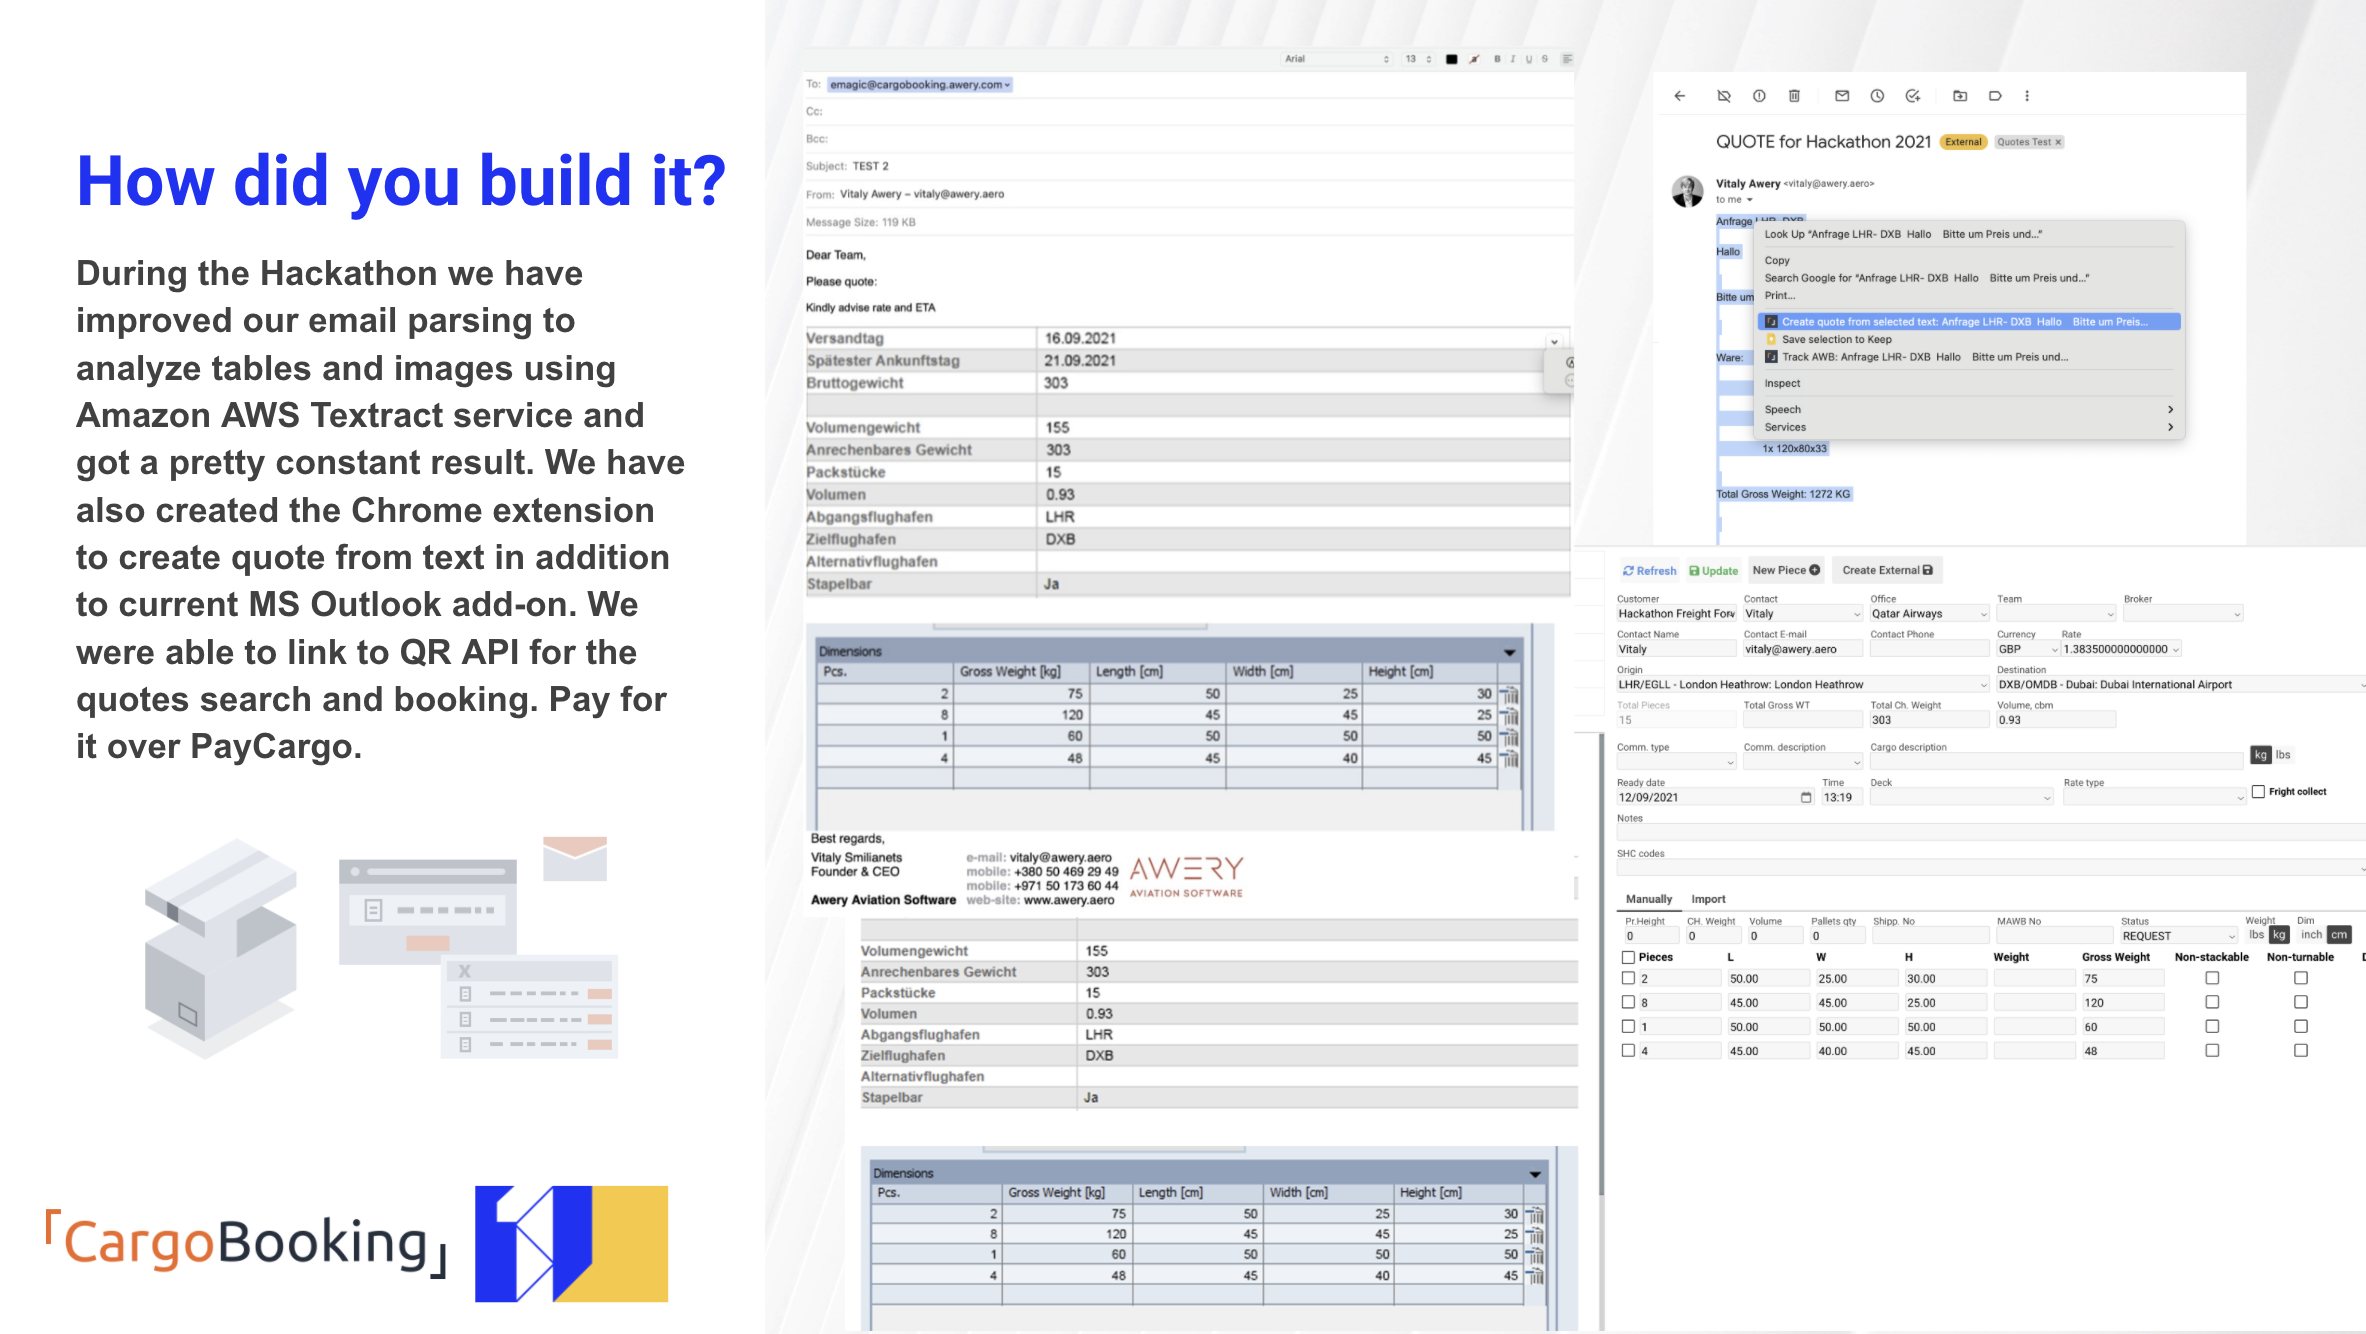The height and width of the screenshot is (1334, 2366).
Task: Tick the select-all Pieces header checkbox
Action: pos(1628,957)
